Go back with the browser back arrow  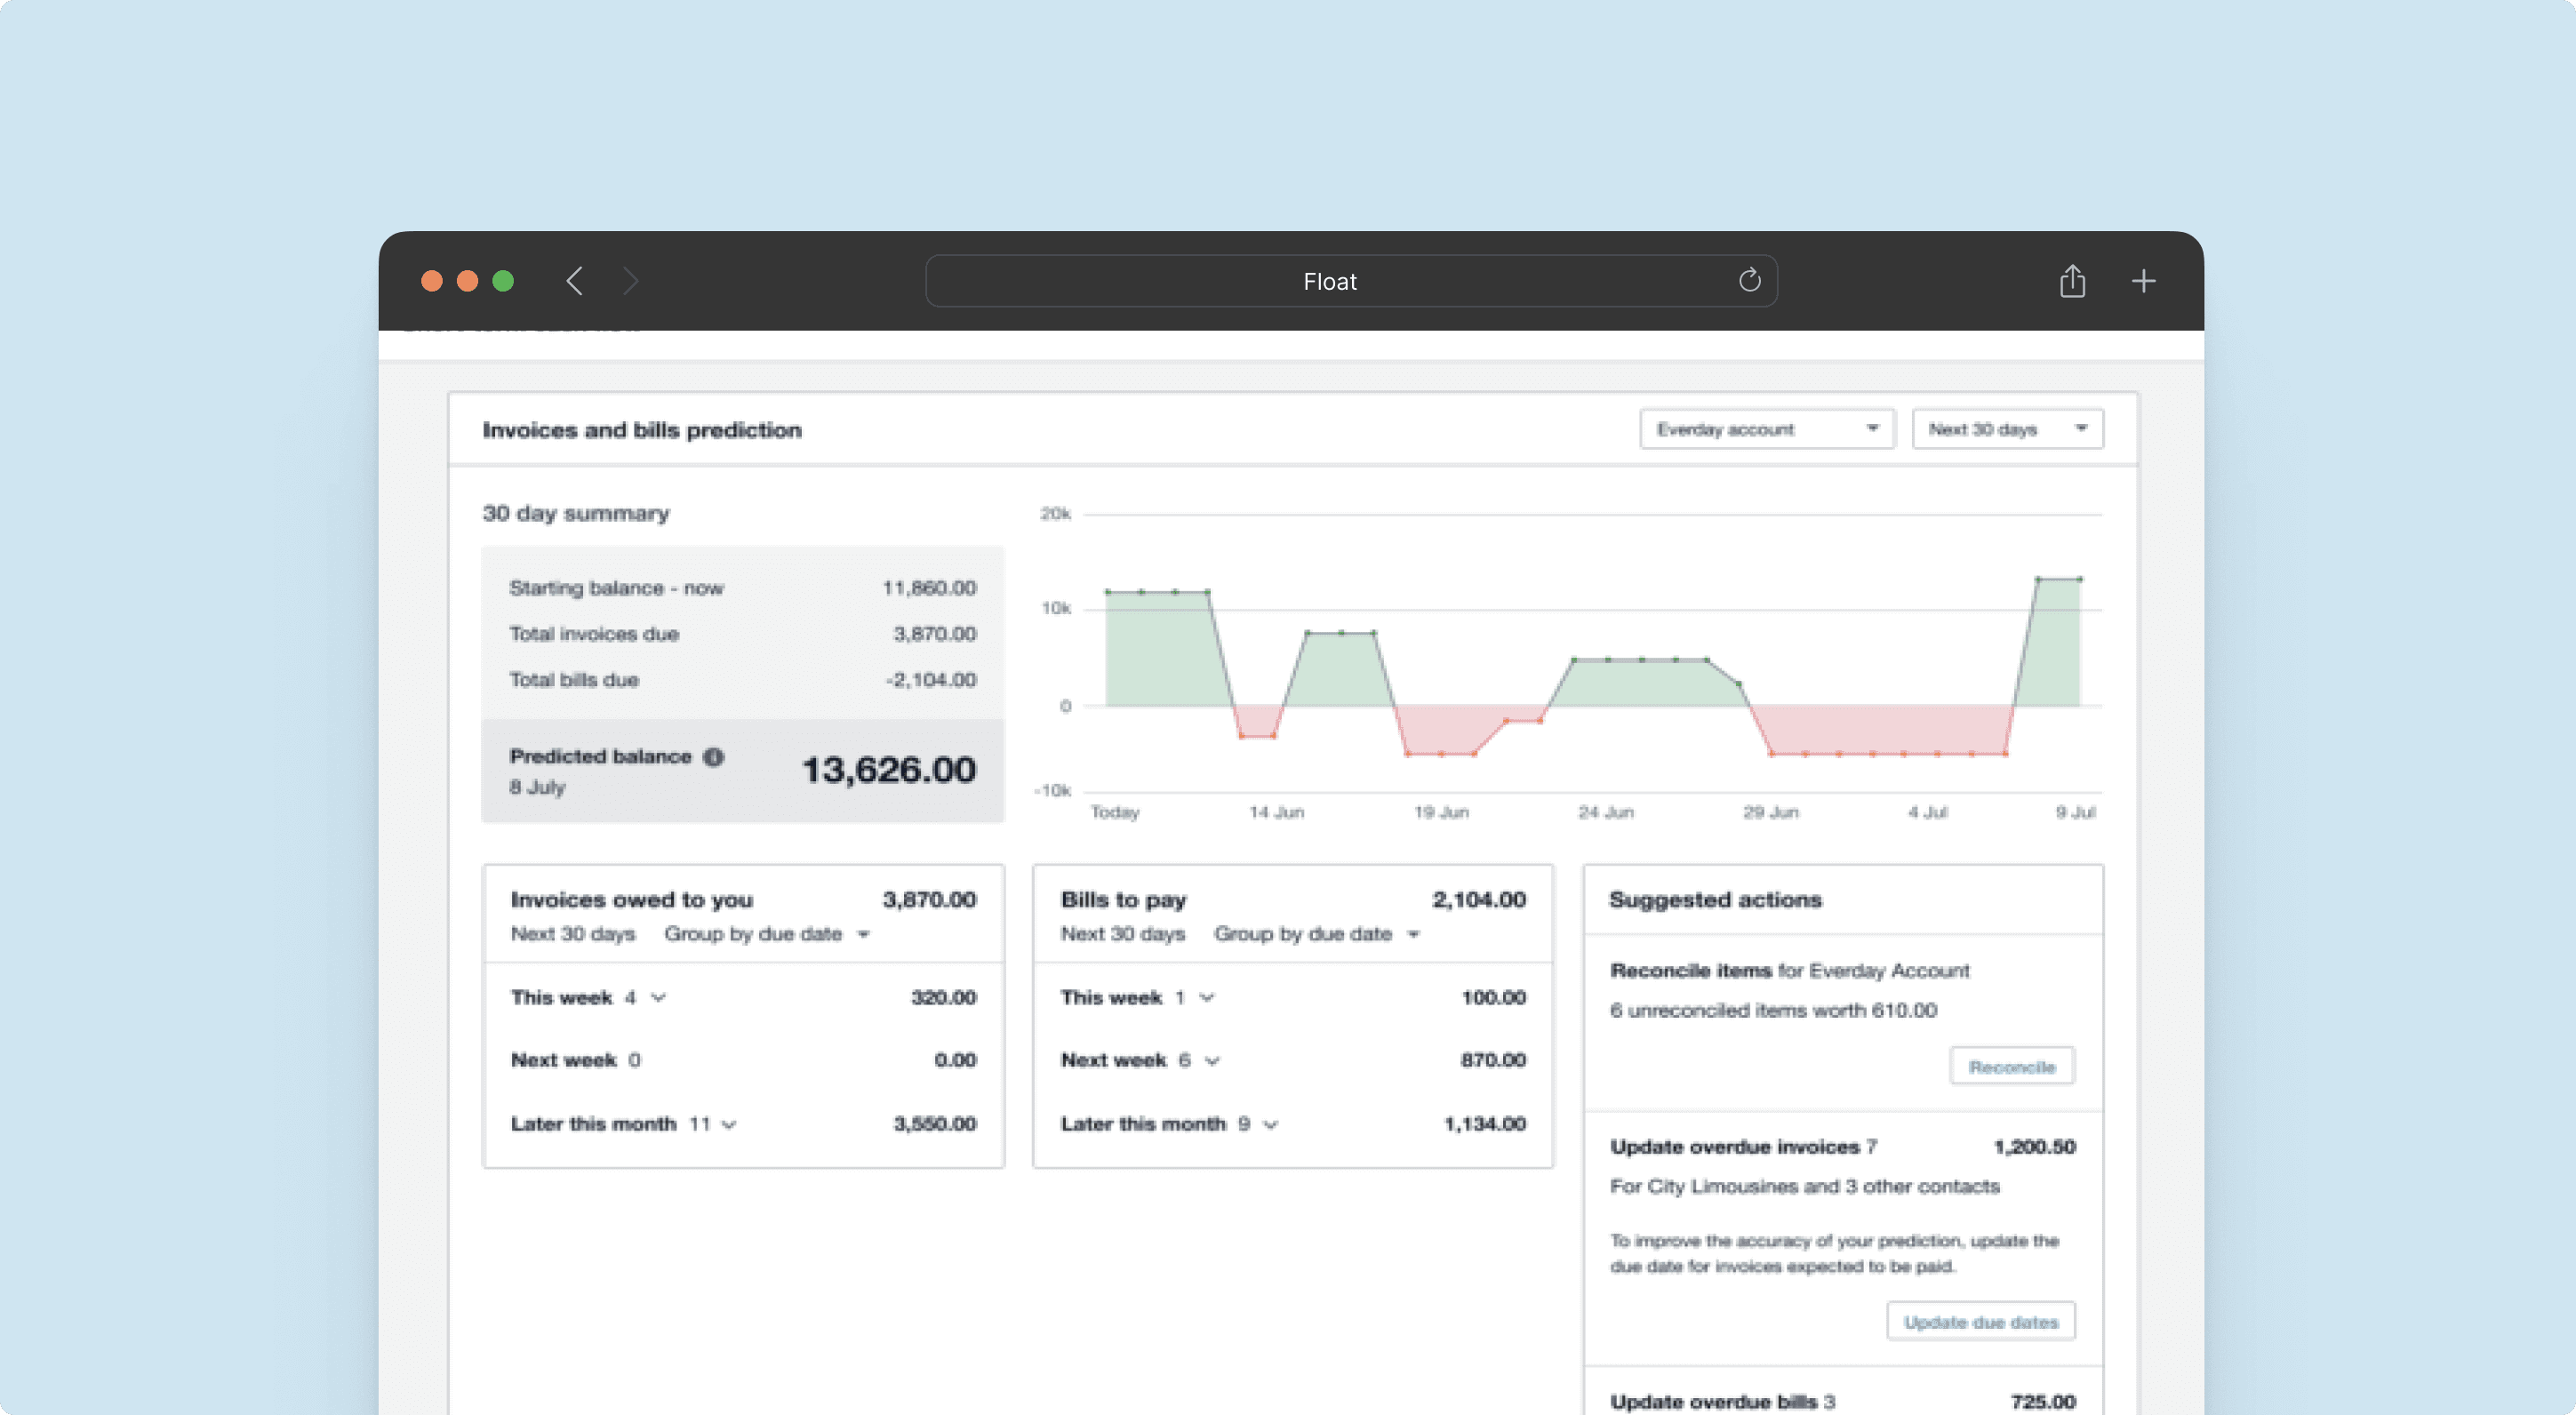pyautogui.click(x=574, y=281)
